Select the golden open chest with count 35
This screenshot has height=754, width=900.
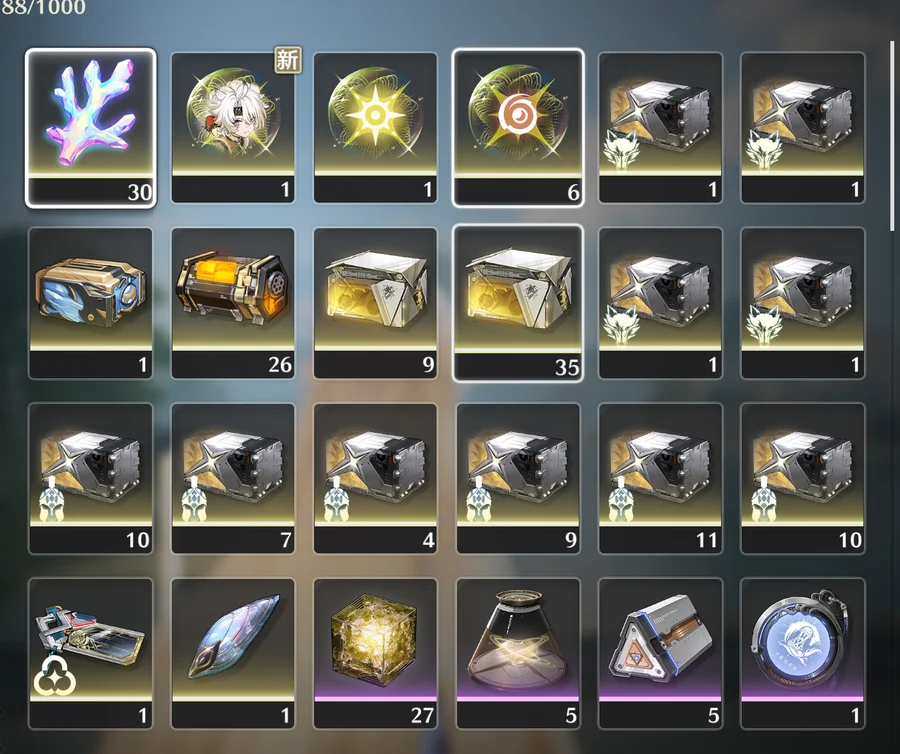click(x=518, y=303)
